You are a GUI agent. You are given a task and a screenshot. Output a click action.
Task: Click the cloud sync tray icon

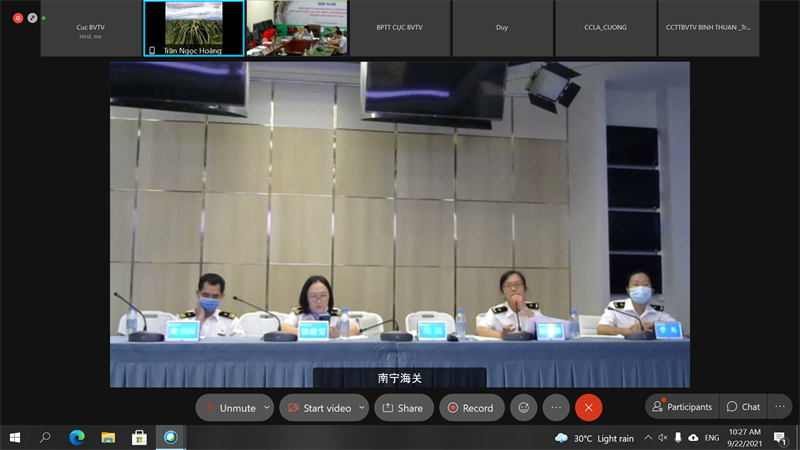[x=693, y=438]
